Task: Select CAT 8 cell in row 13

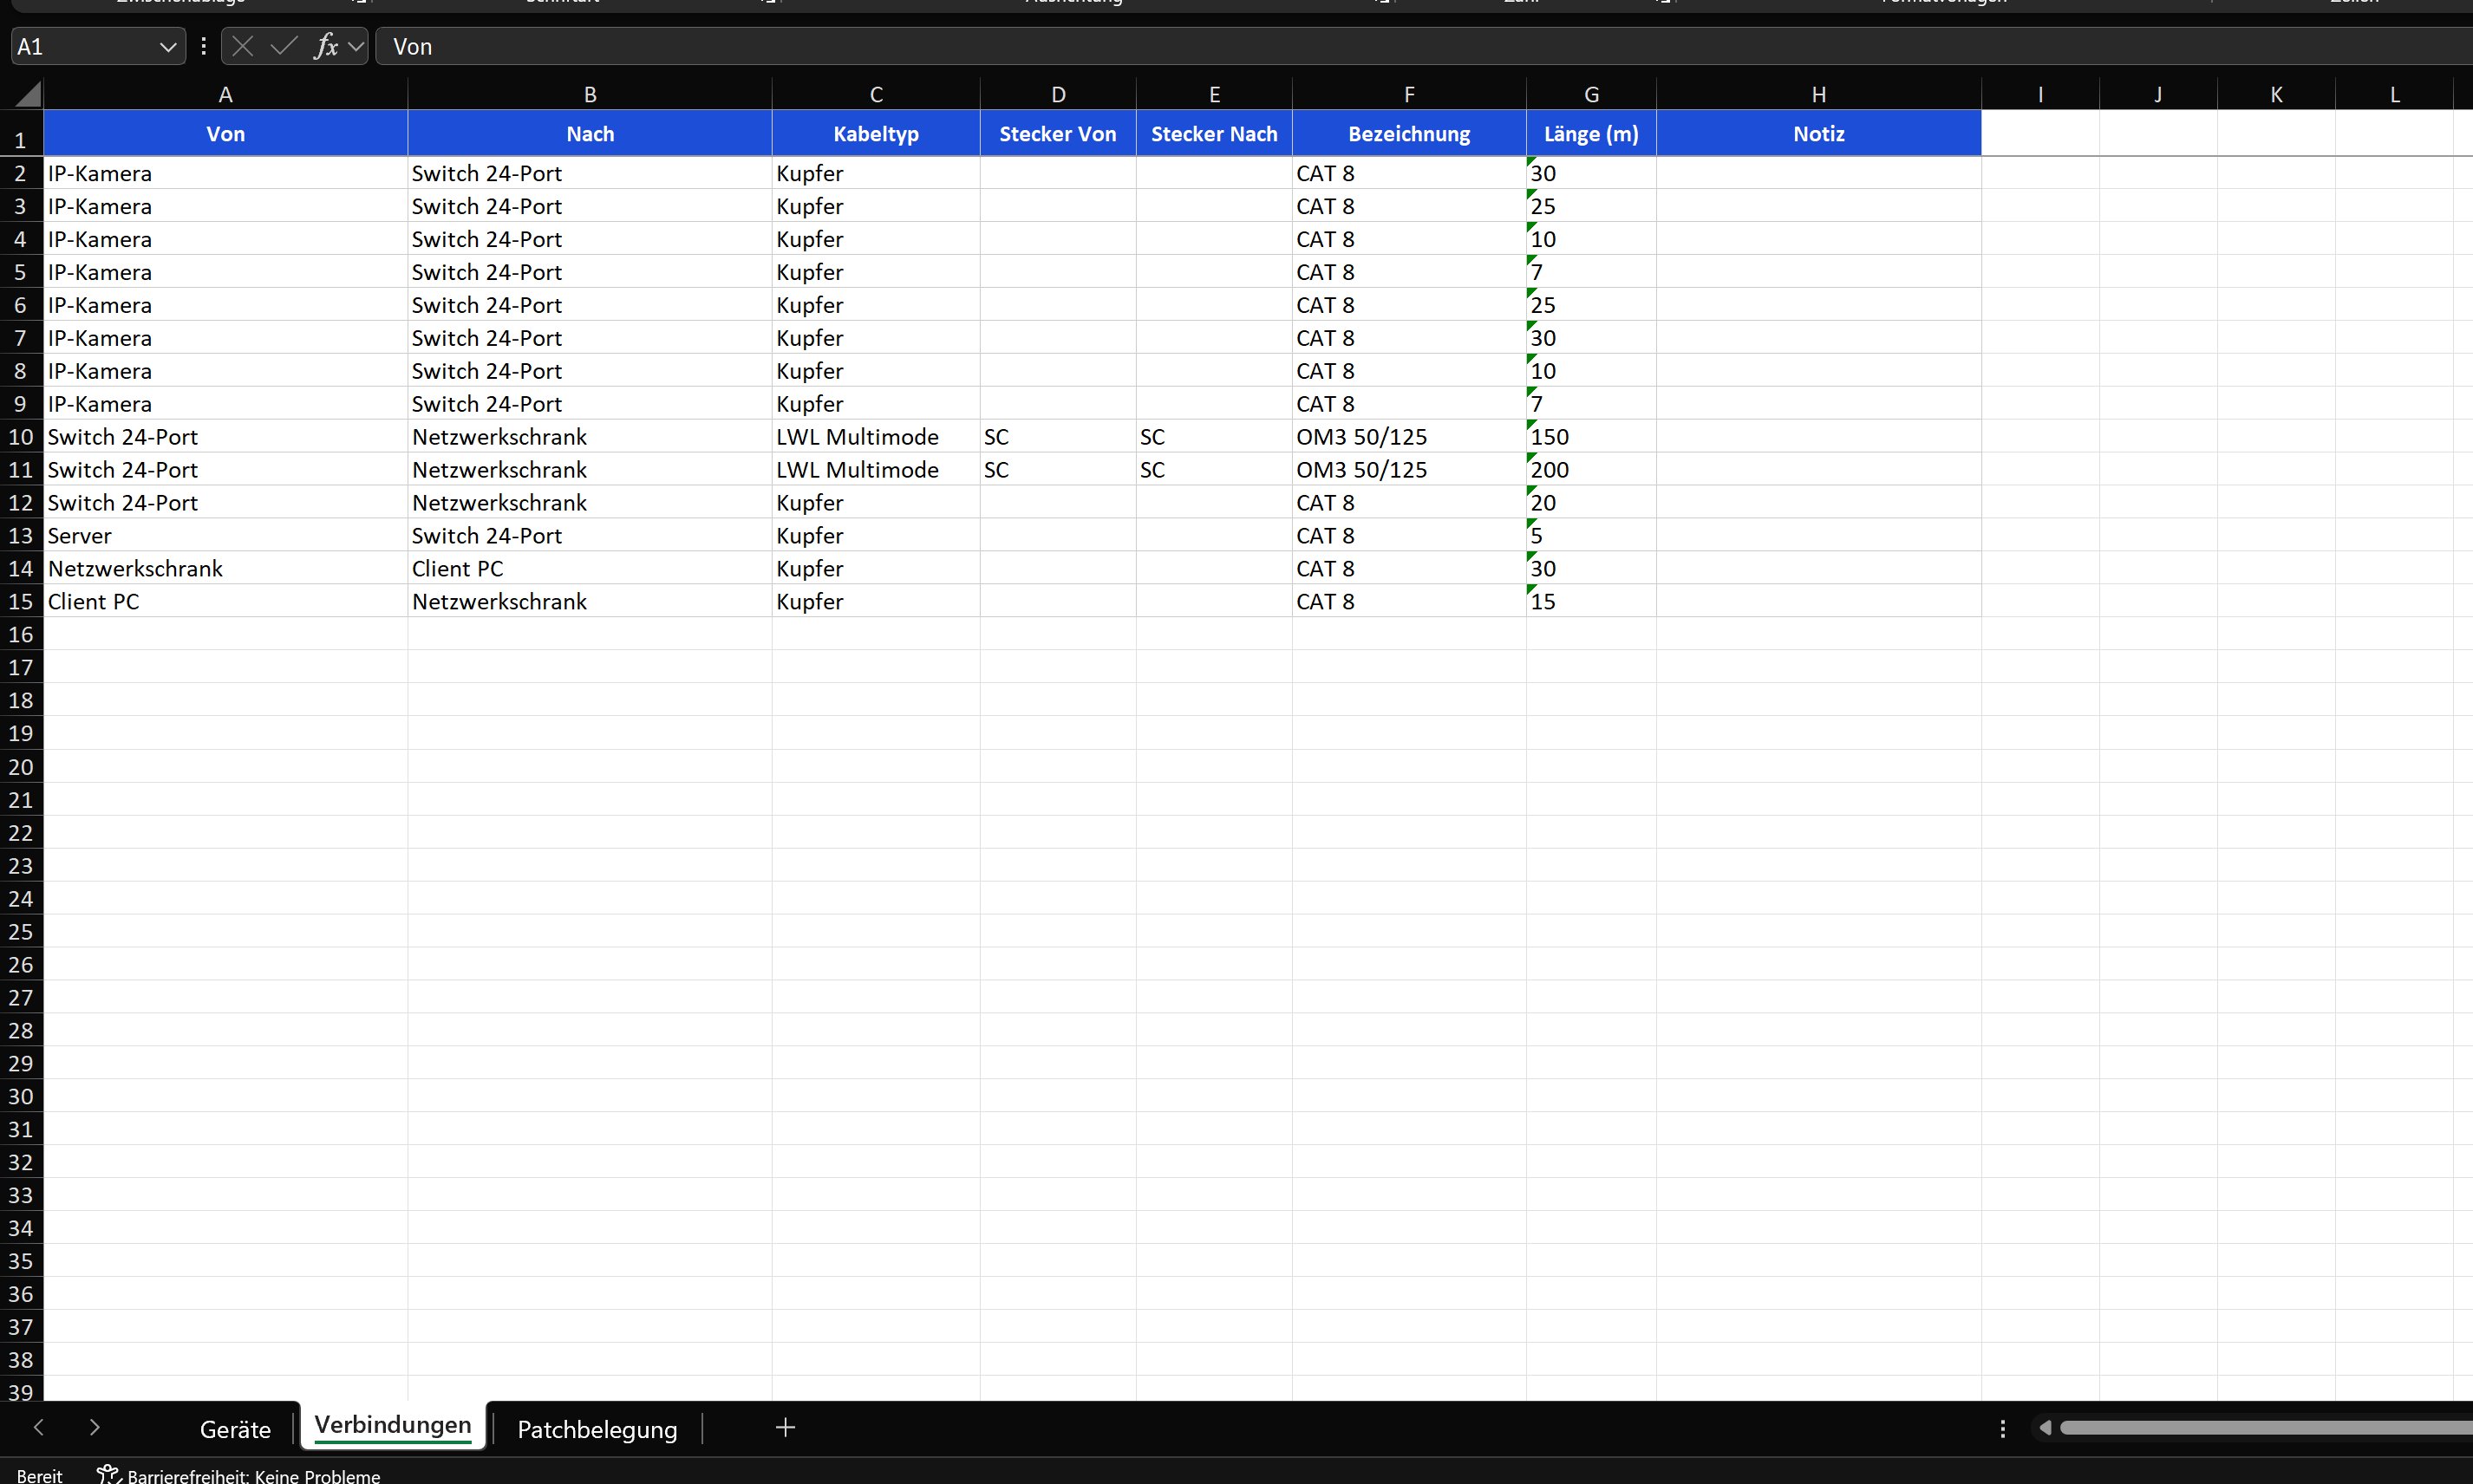Action: [1409, 536]
